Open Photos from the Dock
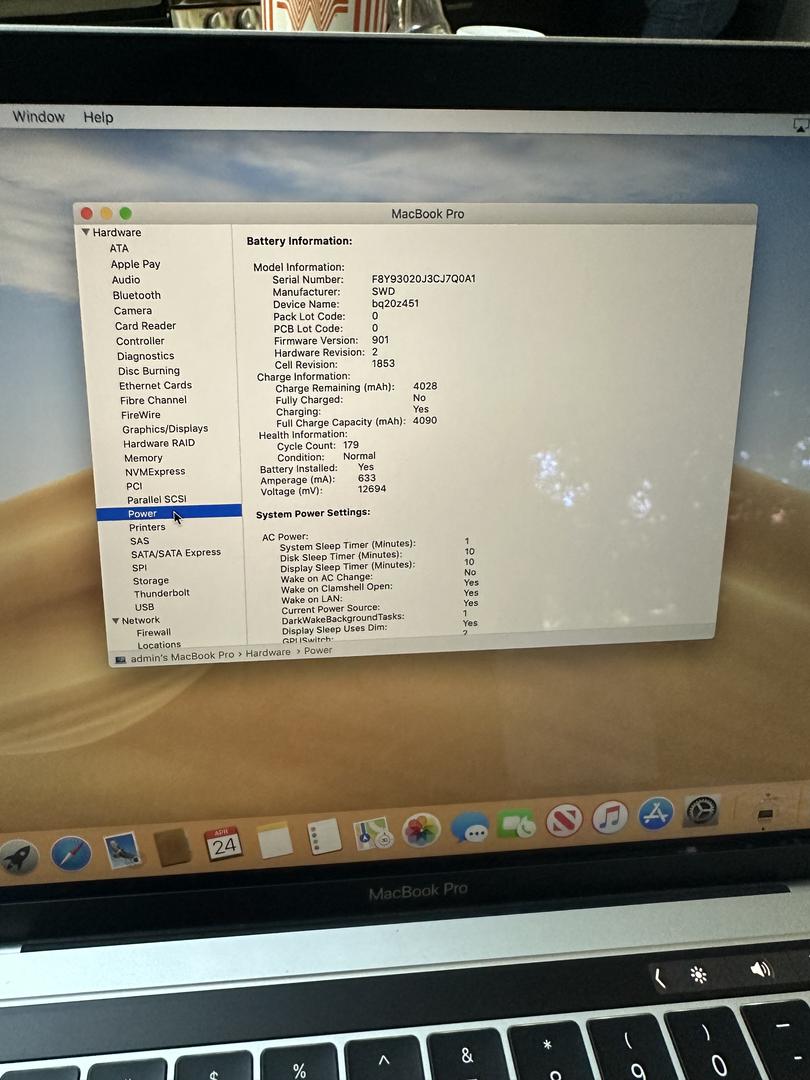Image resolution: width=810 pixels, height=1080 pixels. (421, 830)
